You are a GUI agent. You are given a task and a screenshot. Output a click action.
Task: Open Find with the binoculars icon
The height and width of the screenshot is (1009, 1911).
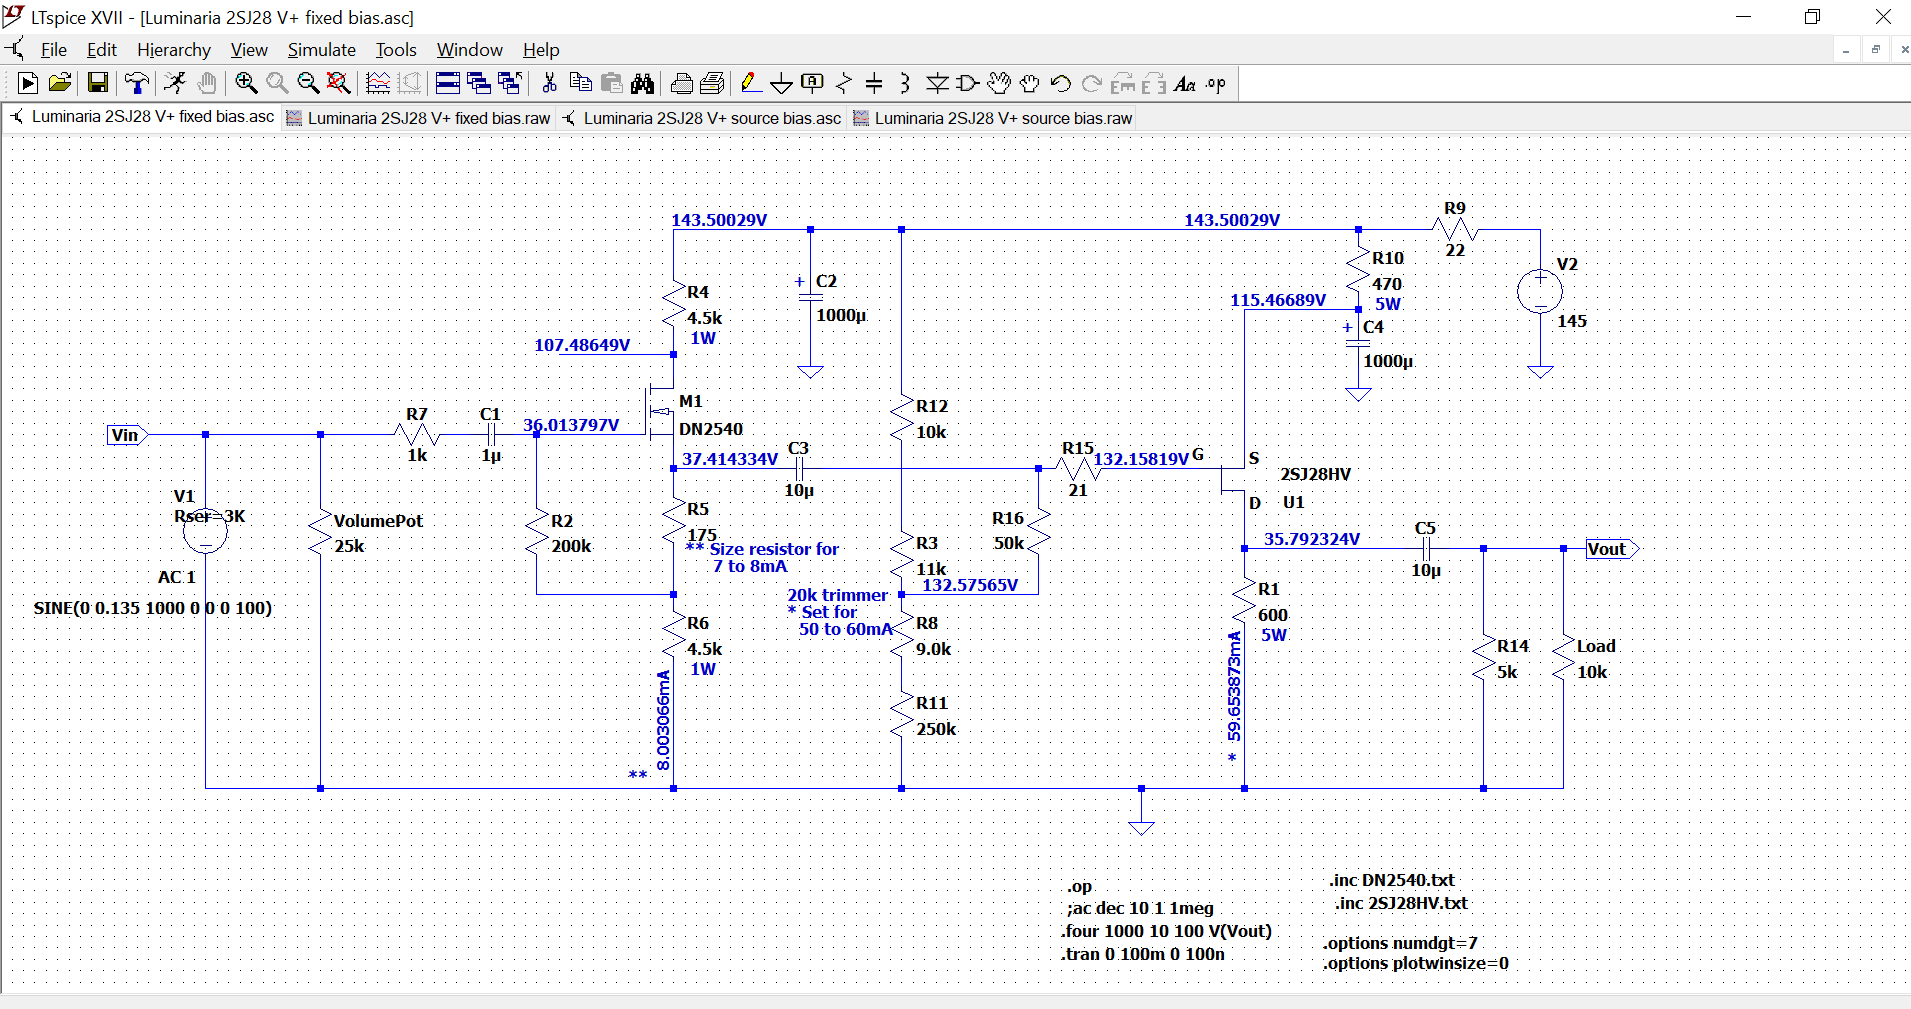point(642,84)
